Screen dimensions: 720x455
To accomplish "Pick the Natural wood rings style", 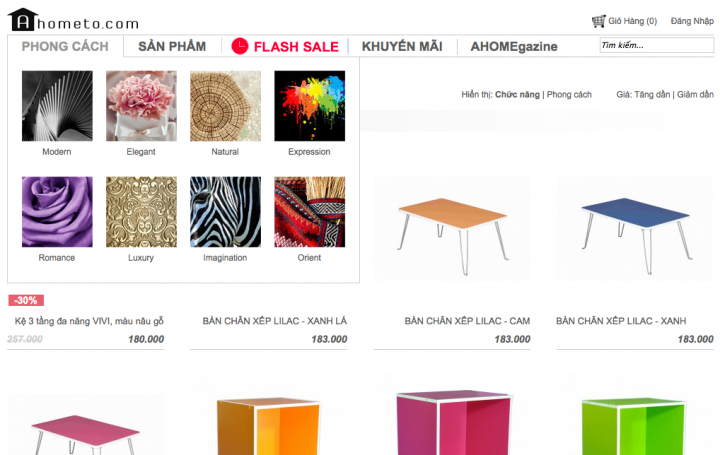I will [x=225, y=106].
